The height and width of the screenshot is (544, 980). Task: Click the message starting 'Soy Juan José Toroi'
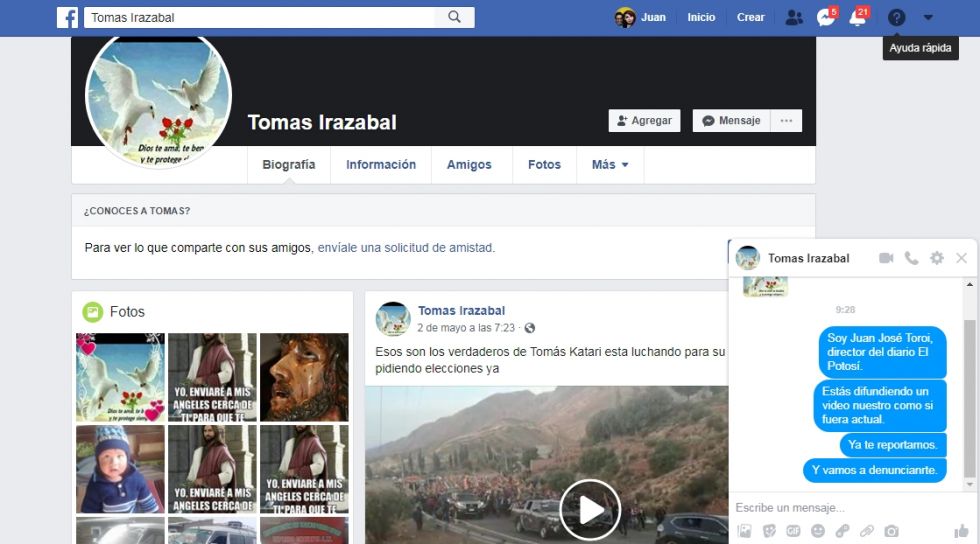click(882, 352)
